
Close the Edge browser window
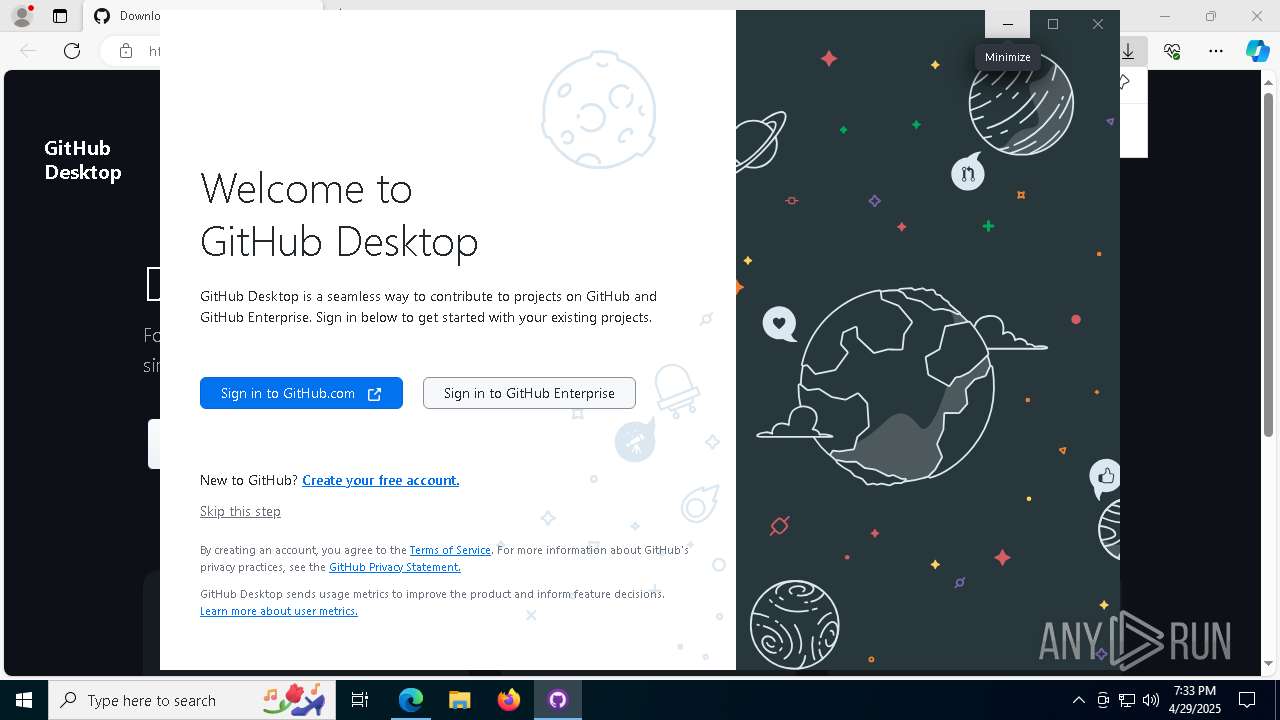[x=1257, y=16]
